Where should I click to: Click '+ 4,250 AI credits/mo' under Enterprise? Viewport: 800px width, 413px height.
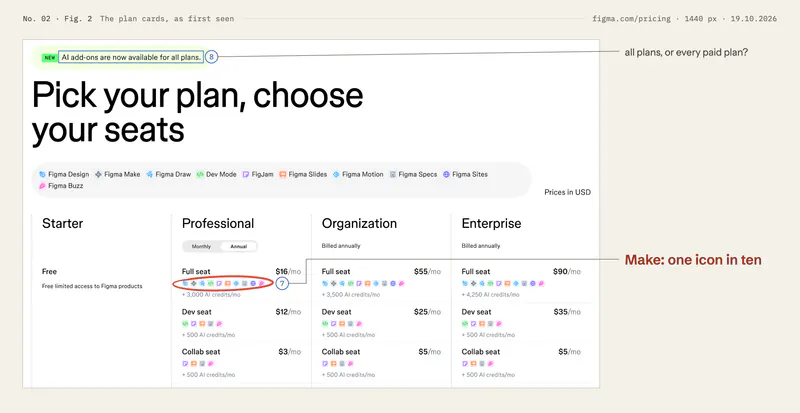tap(491, 295)
